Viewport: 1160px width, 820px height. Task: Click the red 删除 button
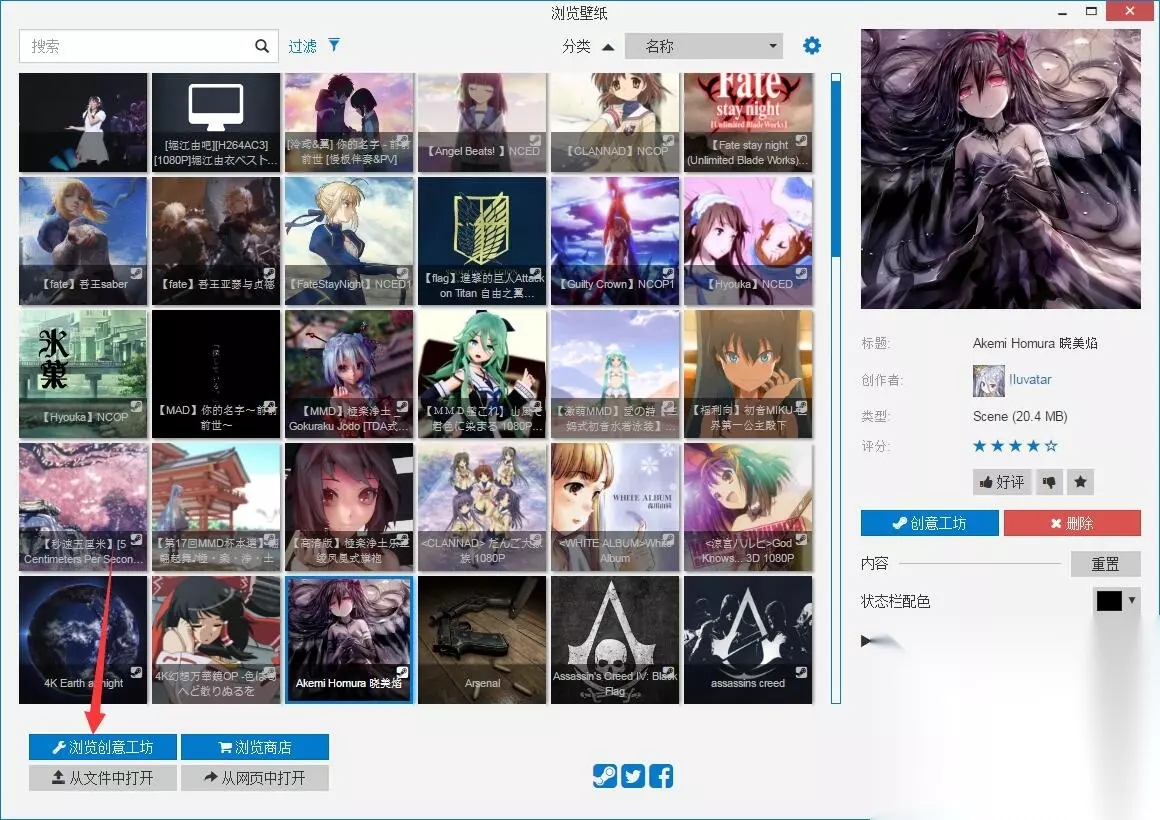1072,523
